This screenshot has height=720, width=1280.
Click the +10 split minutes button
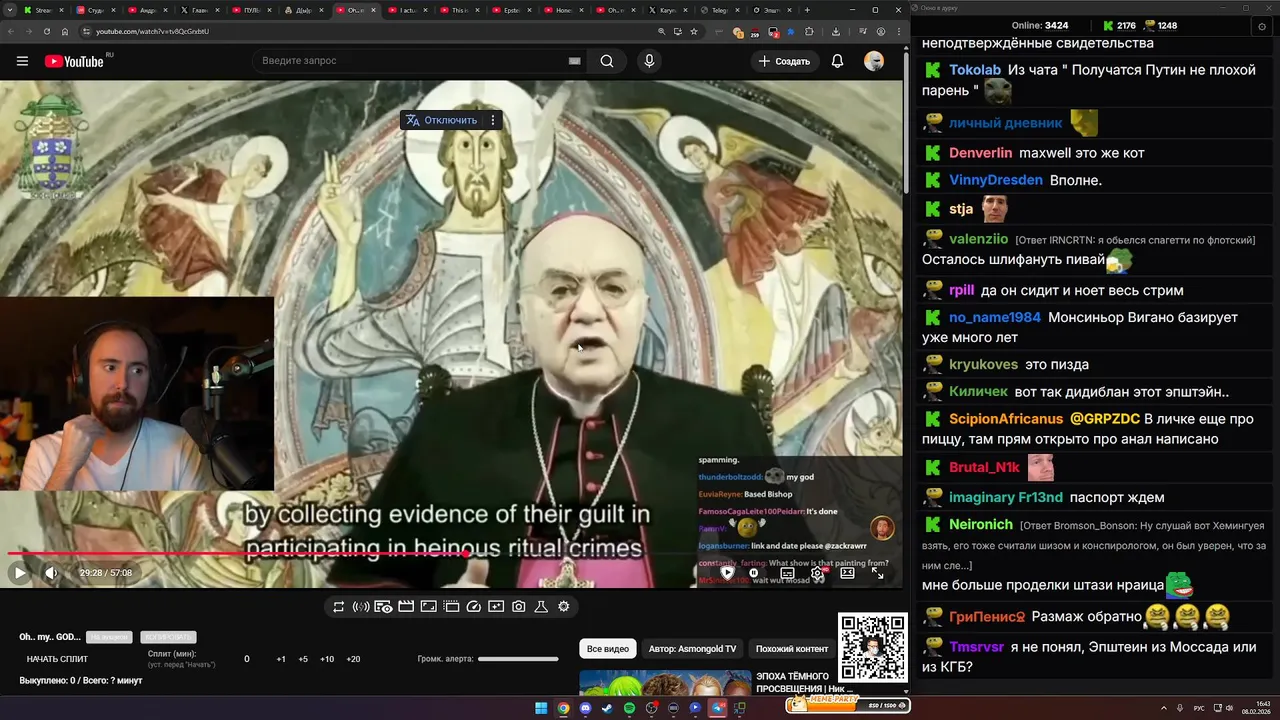tap(327, 659)
